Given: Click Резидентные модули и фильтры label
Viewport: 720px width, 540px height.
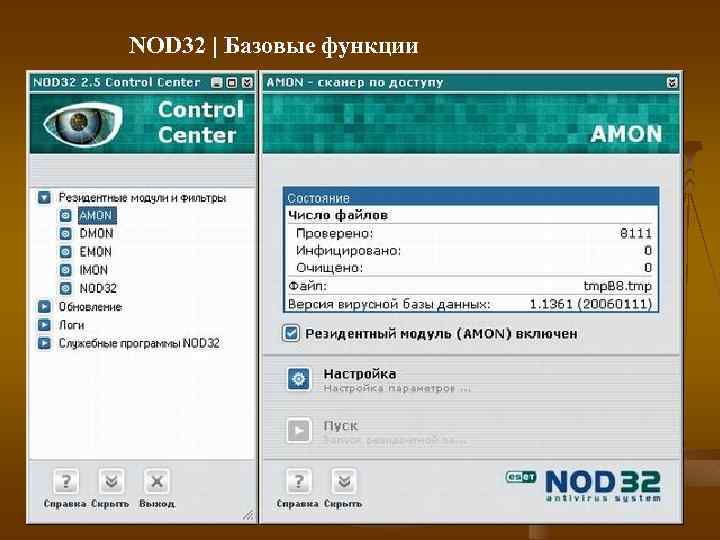Looking at the screenshot, I should tap(142, 198).
